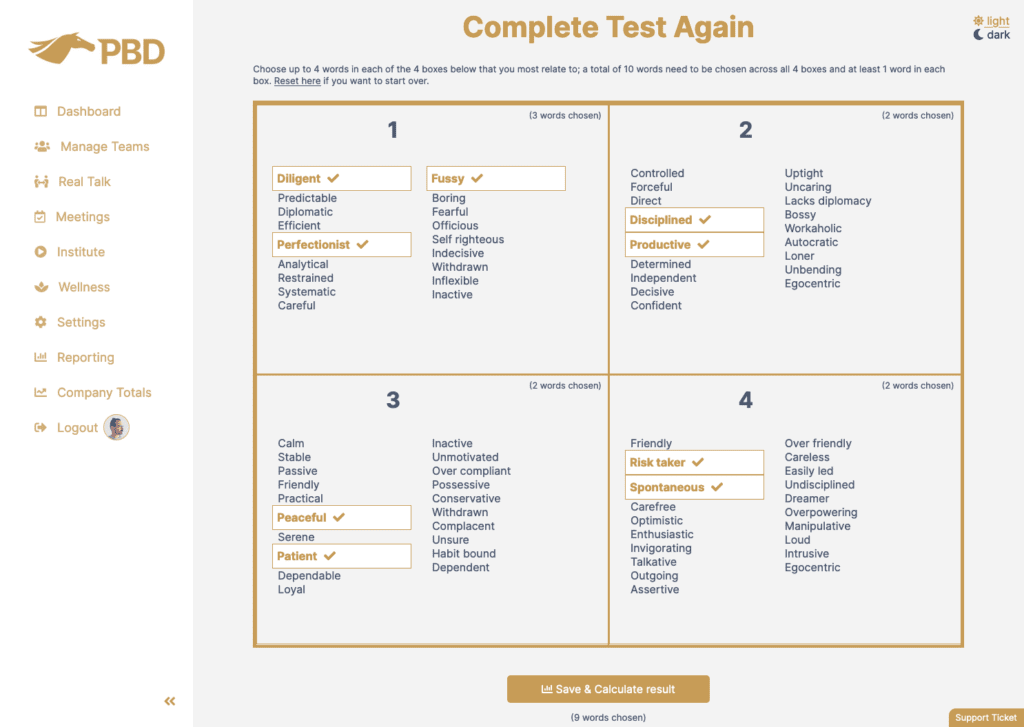Screen dimensions: 1024x727
Task: Click the Reporting chart icon
Action: 41,357
